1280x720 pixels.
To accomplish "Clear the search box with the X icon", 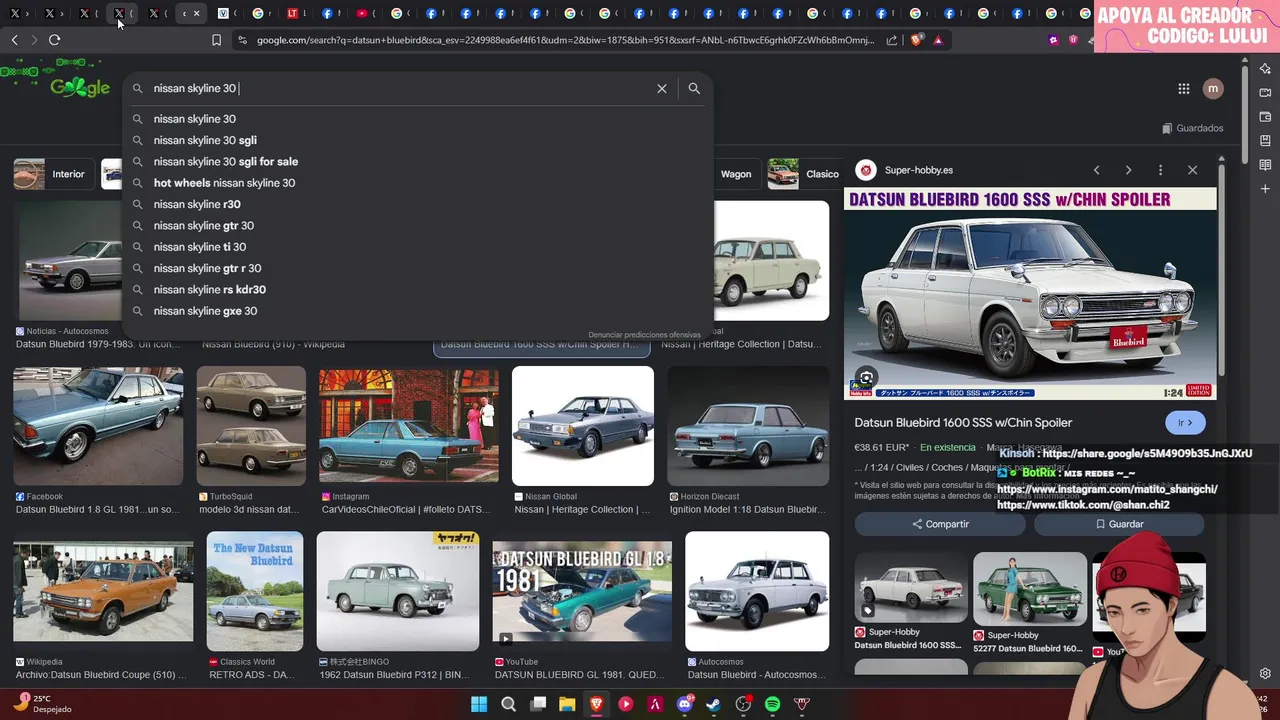I will click(x=662, y=88).
